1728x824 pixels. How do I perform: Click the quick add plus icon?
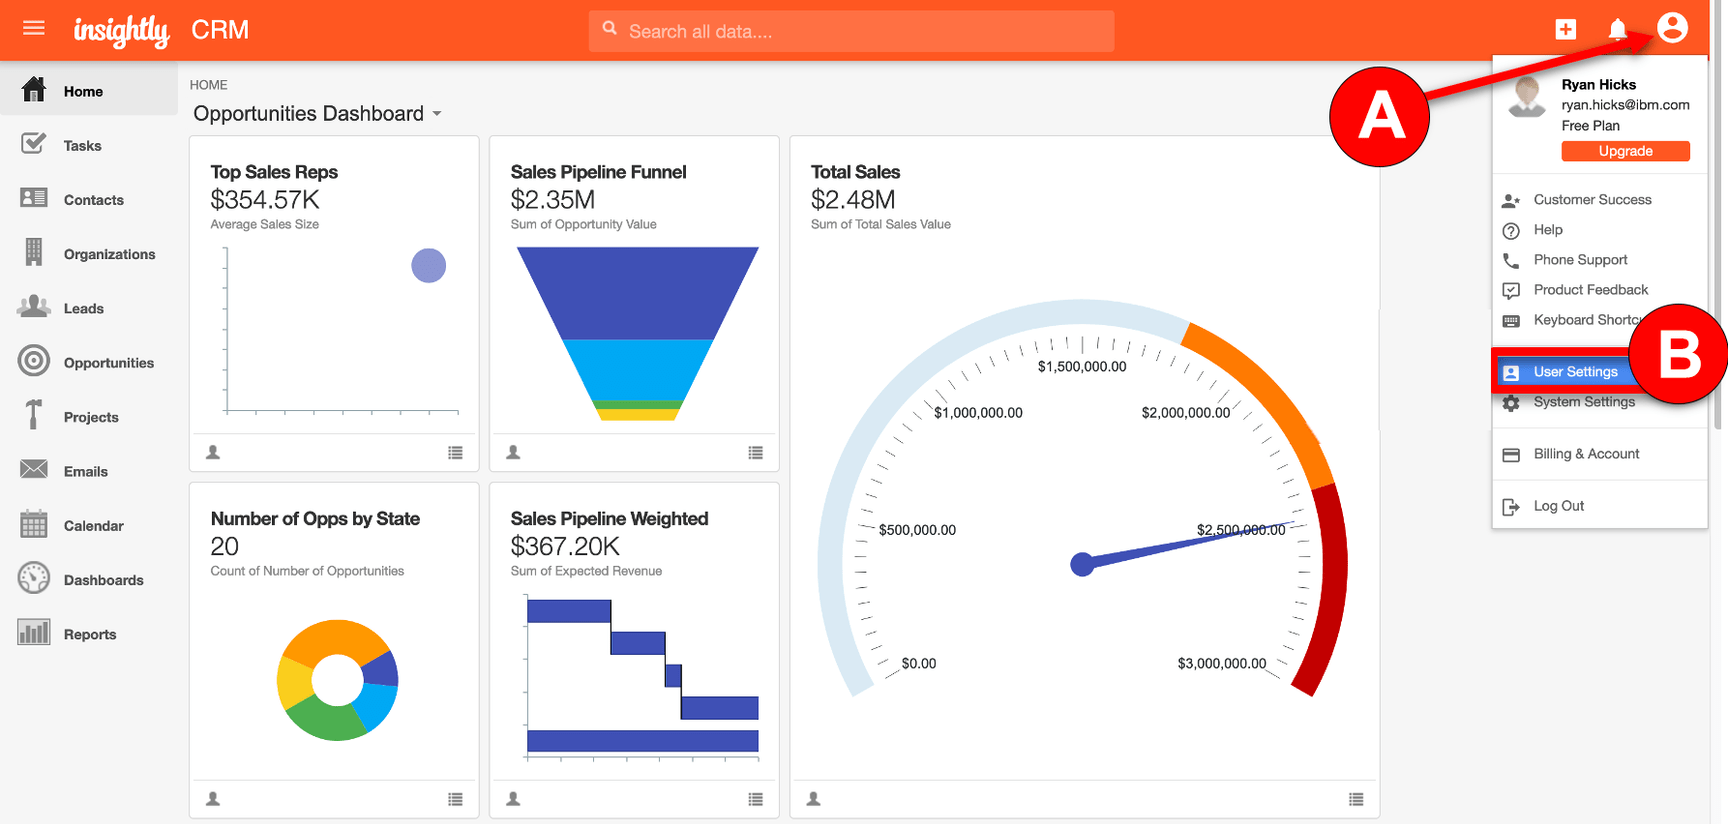1566,29
